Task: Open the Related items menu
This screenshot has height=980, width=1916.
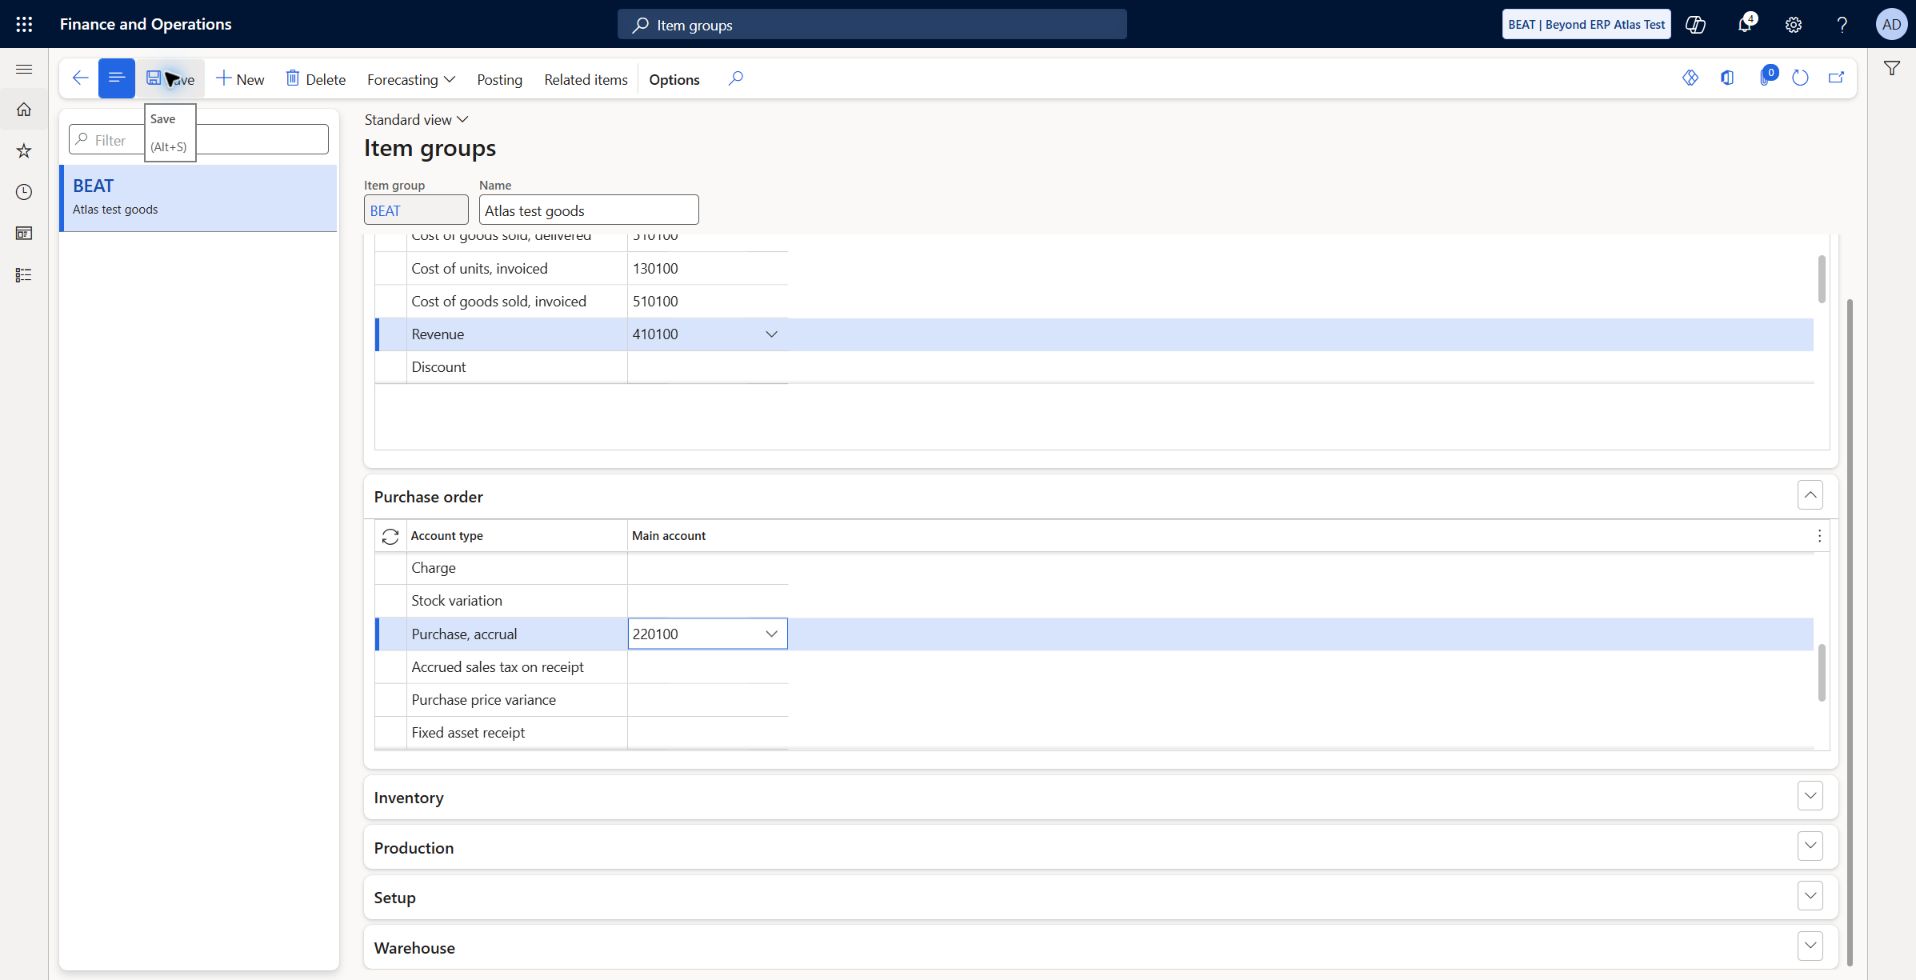Action: coord(586,79)
